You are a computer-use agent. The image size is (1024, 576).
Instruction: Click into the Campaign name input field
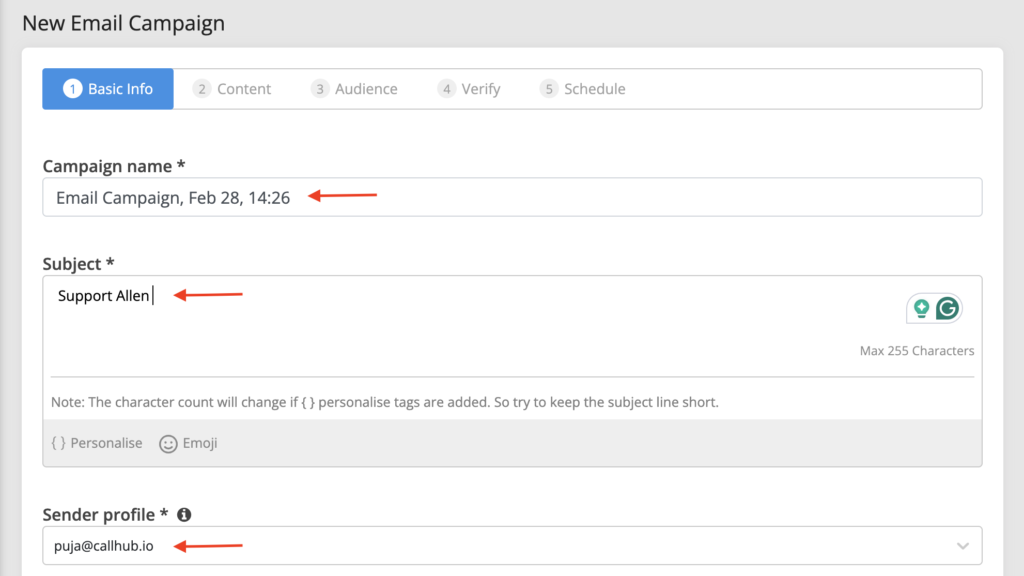click(x=512, y=197)
